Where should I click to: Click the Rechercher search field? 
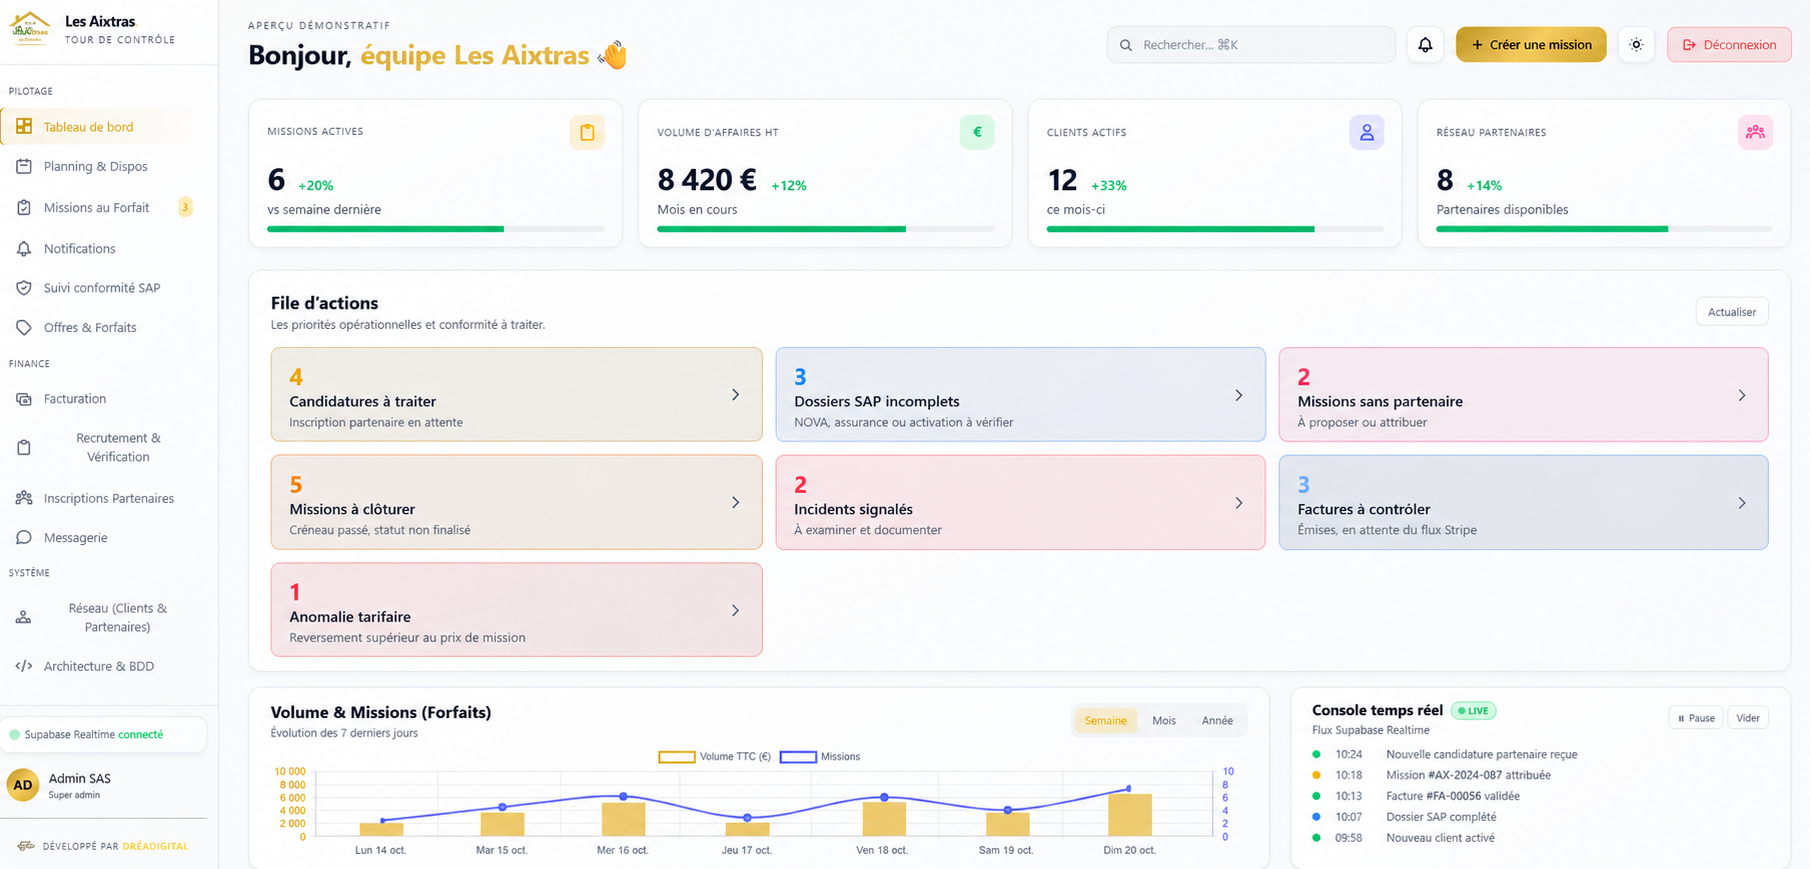[x=1251, y=45]
